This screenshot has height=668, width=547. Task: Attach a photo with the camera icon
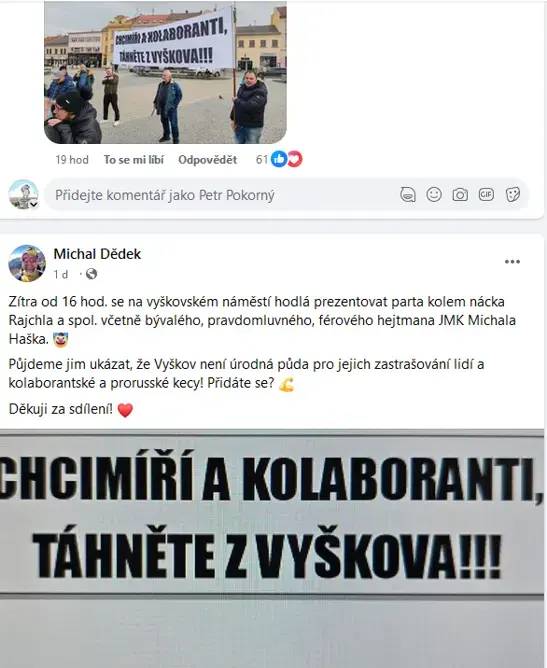tap(460, 195)
